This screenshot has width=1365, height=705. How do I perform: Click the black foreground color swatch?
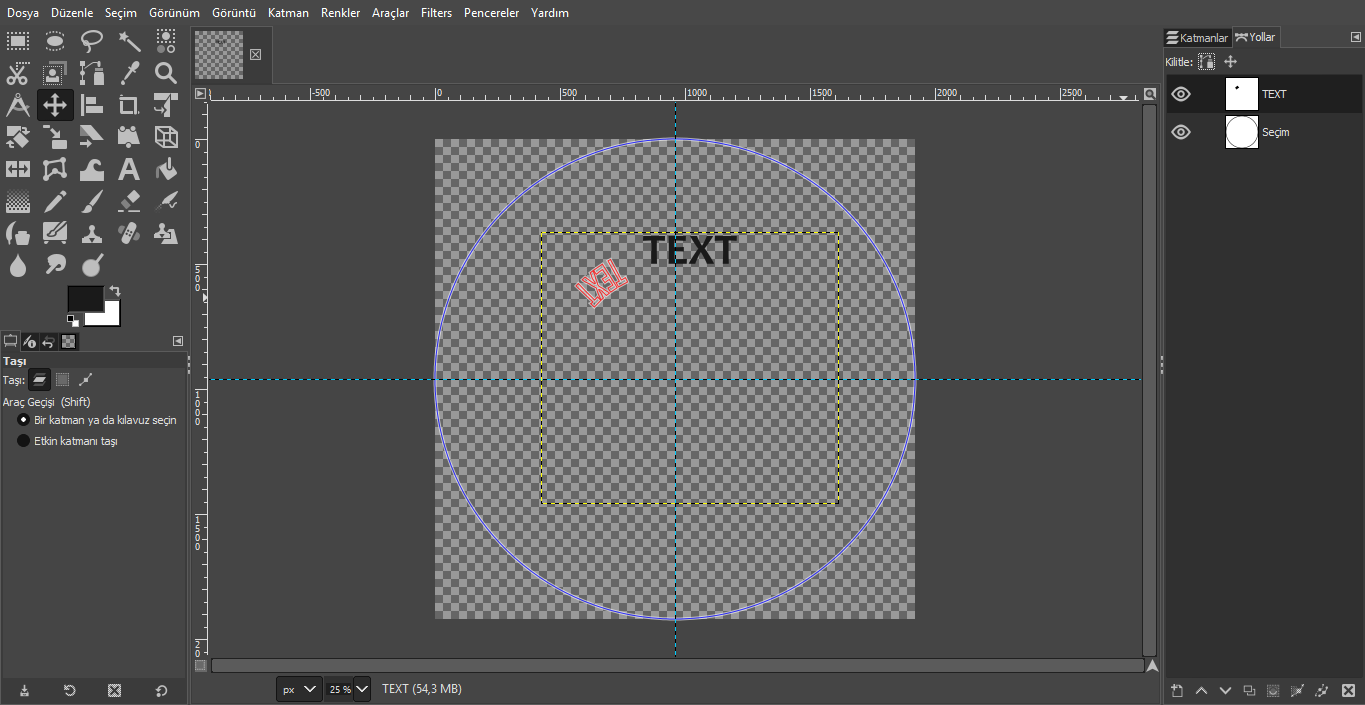tap(85, 298)
